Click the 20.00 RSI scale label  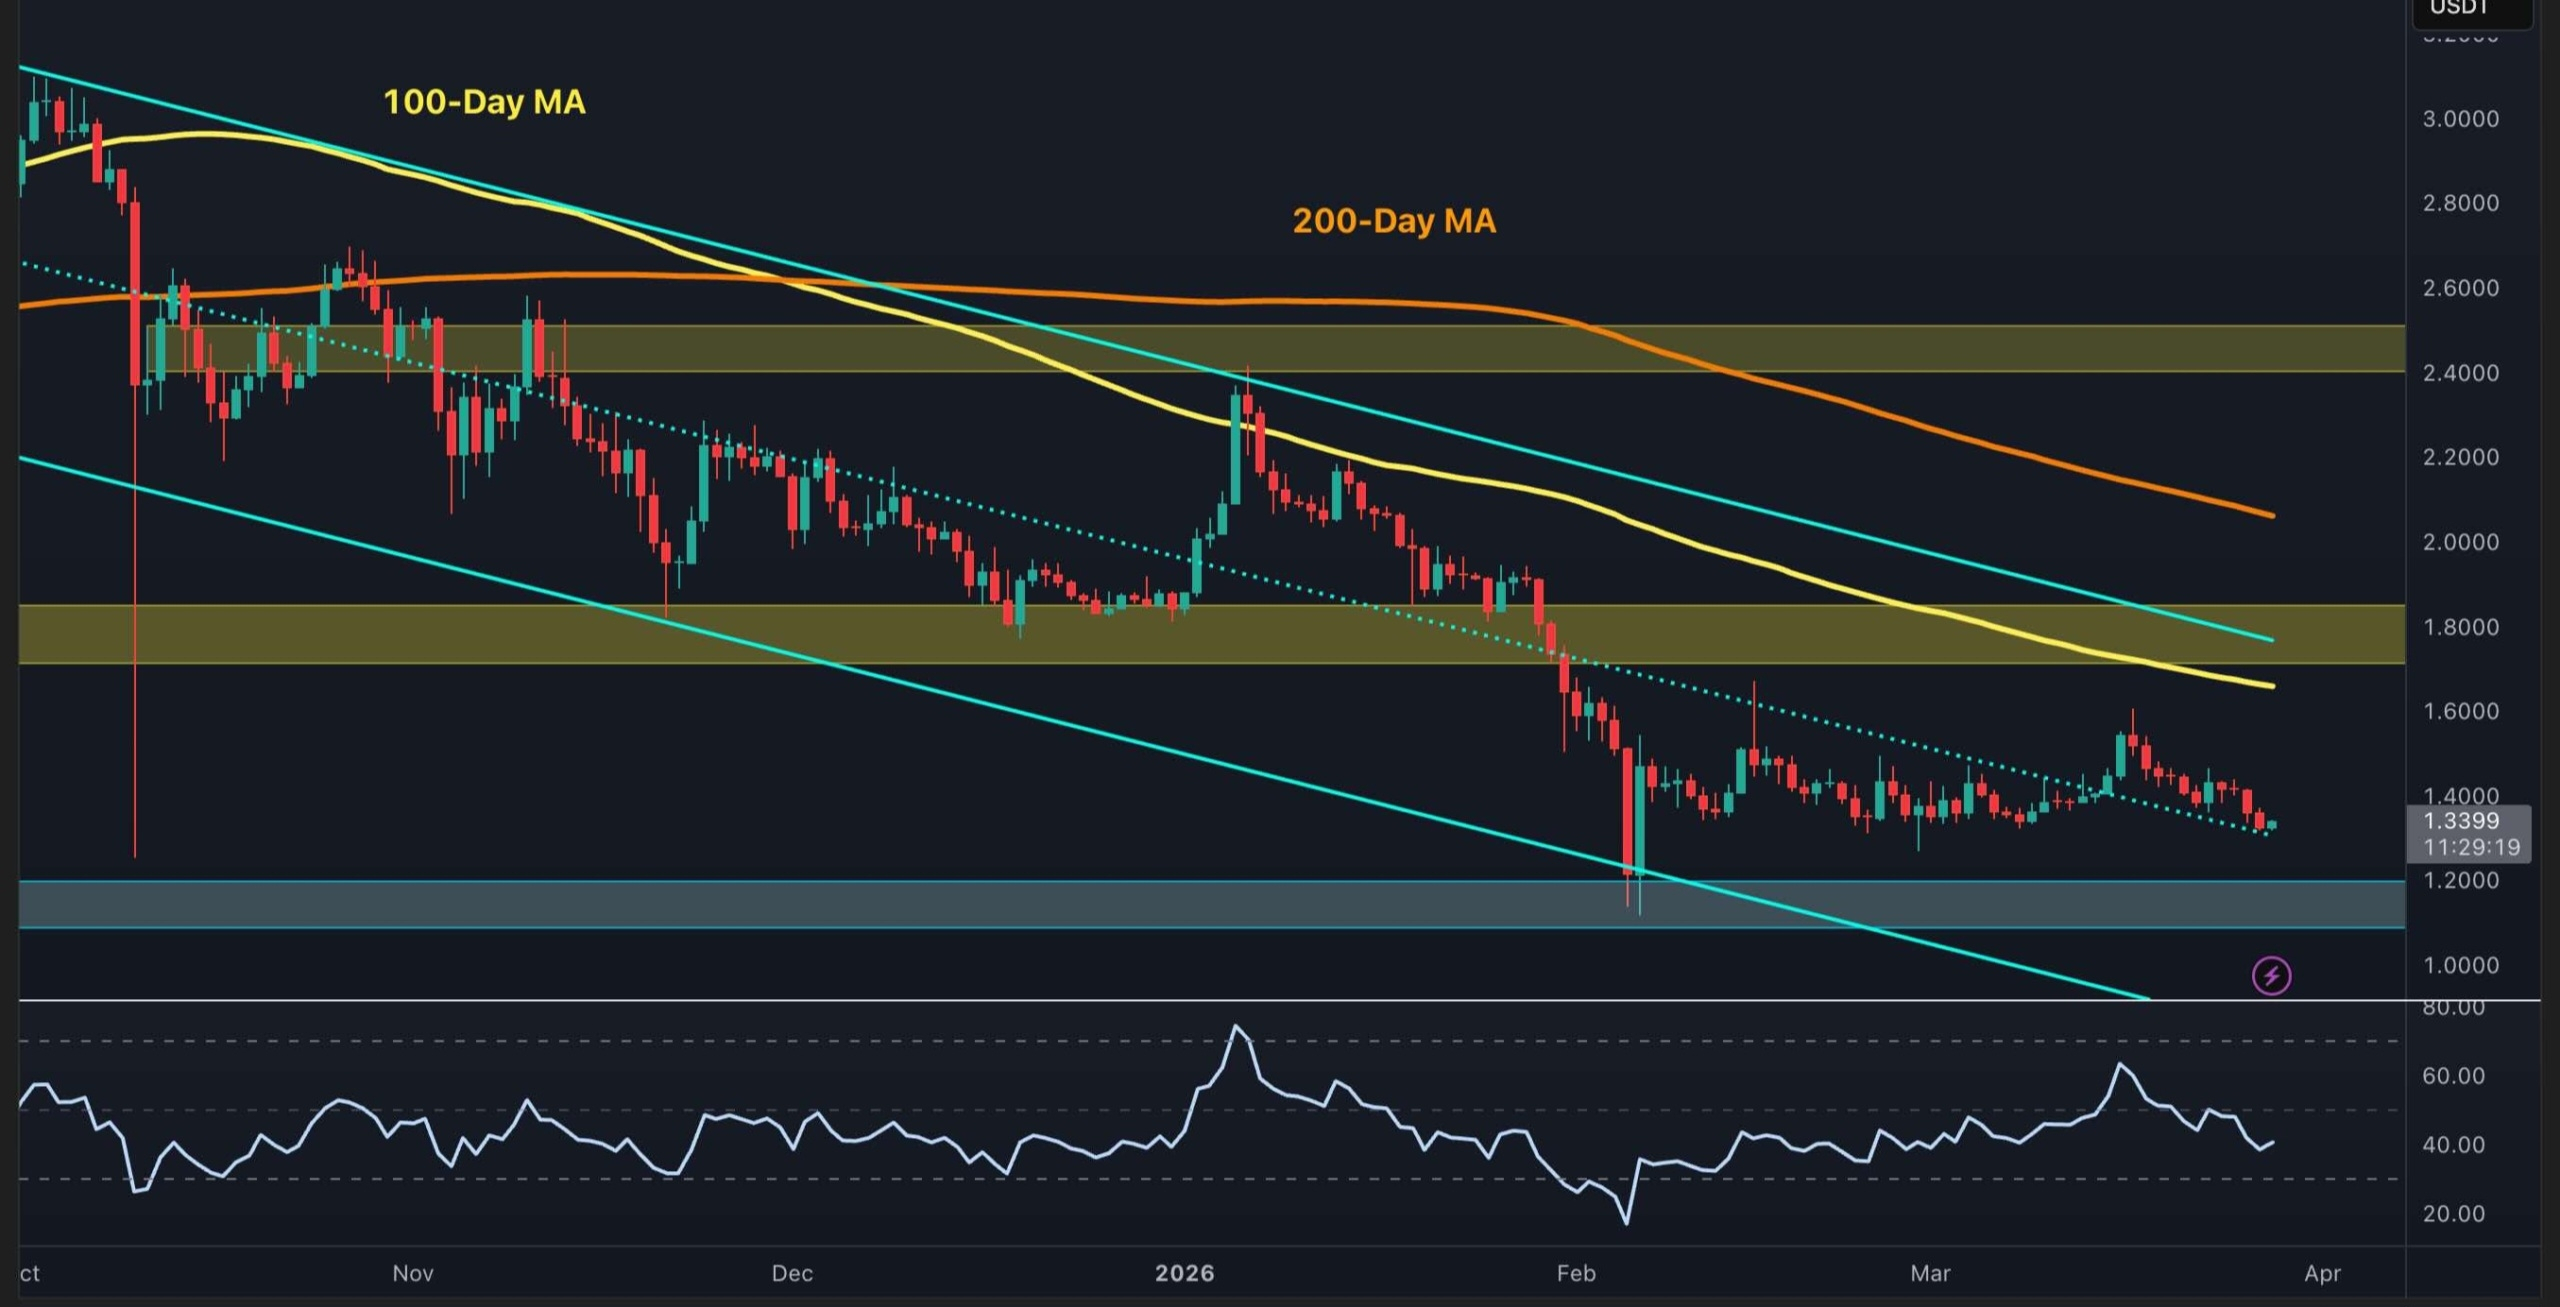(2453, 1214)
